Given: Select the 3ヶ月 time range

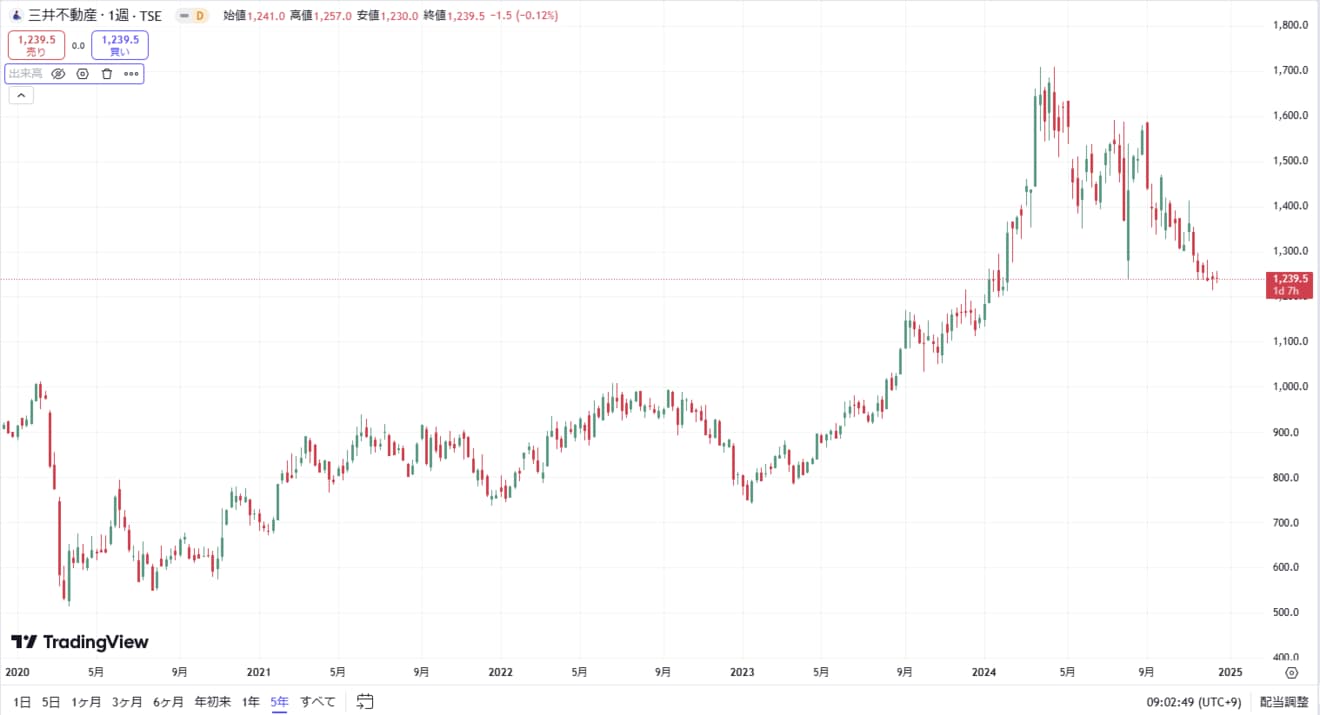Looking at the screenshot, I should point(126,702).
